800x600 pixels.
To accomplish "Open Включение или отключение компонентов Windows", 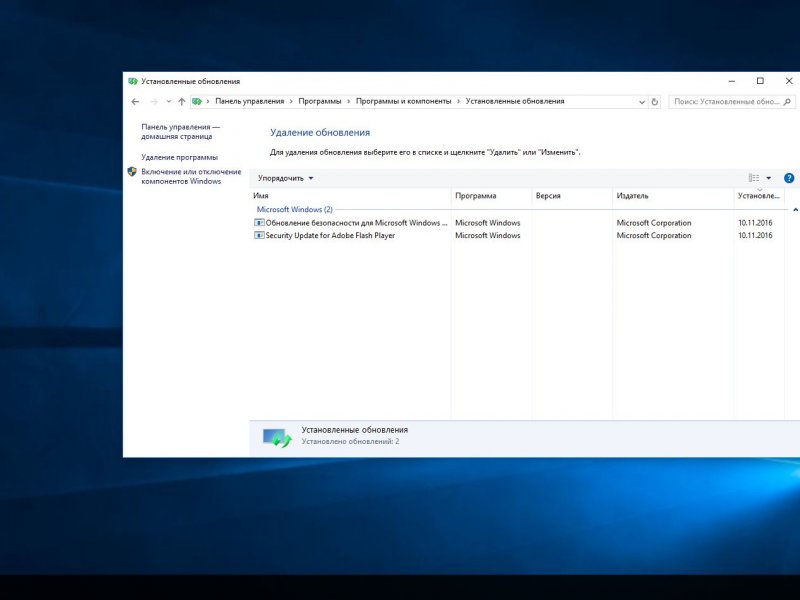I will pyautogui.click(x=191, y=177).
